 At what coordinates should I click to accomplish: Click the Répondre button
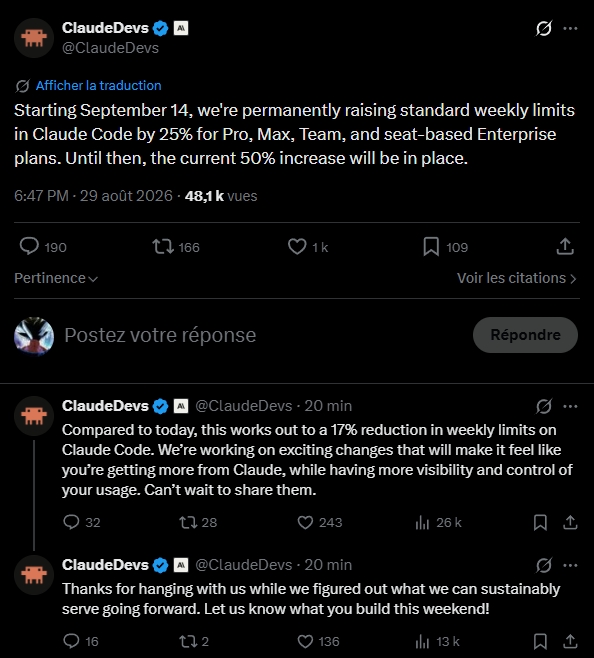[x=525, y=335]
